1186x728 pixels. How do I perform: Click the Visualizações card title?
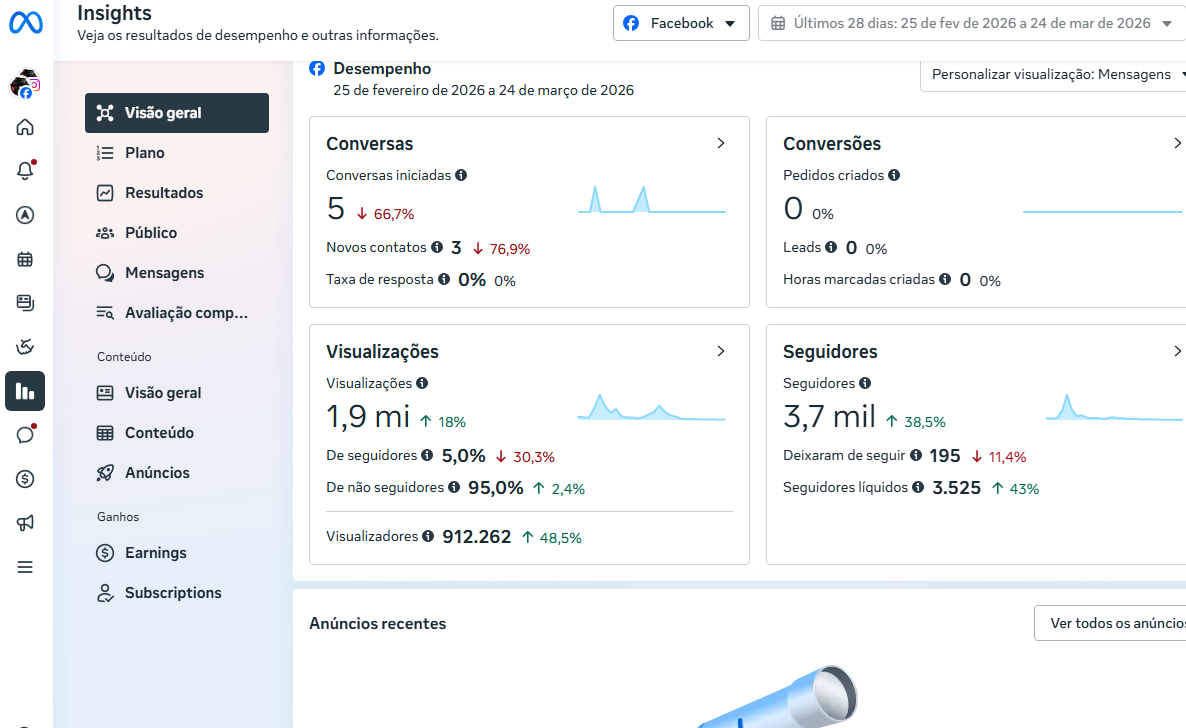tap(382, 352)
